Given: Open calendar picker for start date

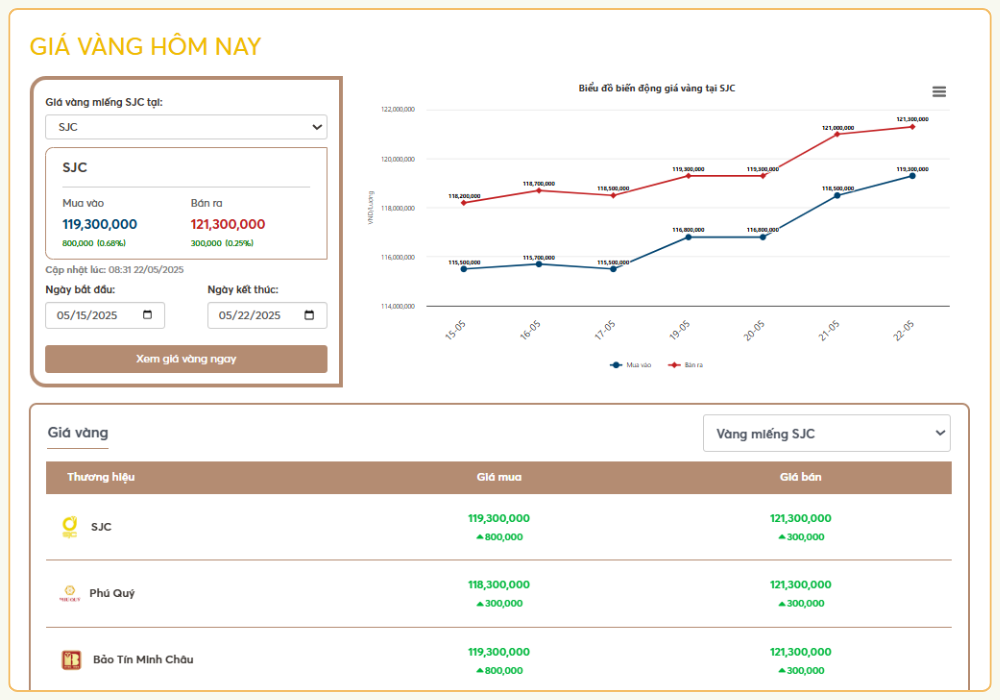Looking at the screenshot, I should tap(147, 315).
